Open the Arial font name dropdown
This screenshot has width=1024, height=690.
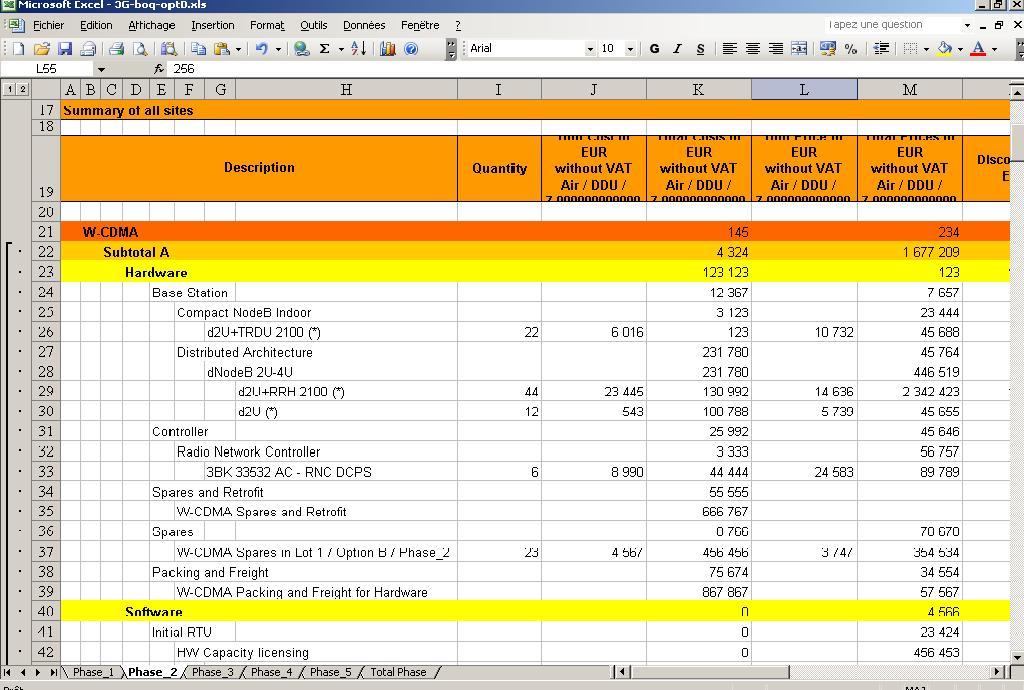(x=590, y=48)
